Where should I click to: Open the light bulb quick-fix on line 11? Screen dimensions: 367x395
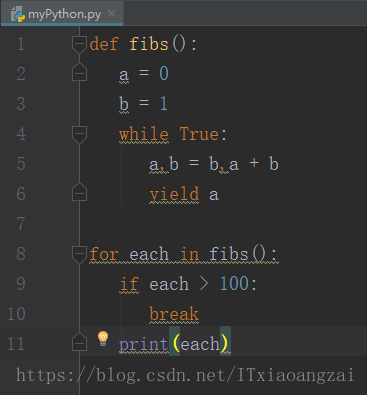(x=103, y=339)
